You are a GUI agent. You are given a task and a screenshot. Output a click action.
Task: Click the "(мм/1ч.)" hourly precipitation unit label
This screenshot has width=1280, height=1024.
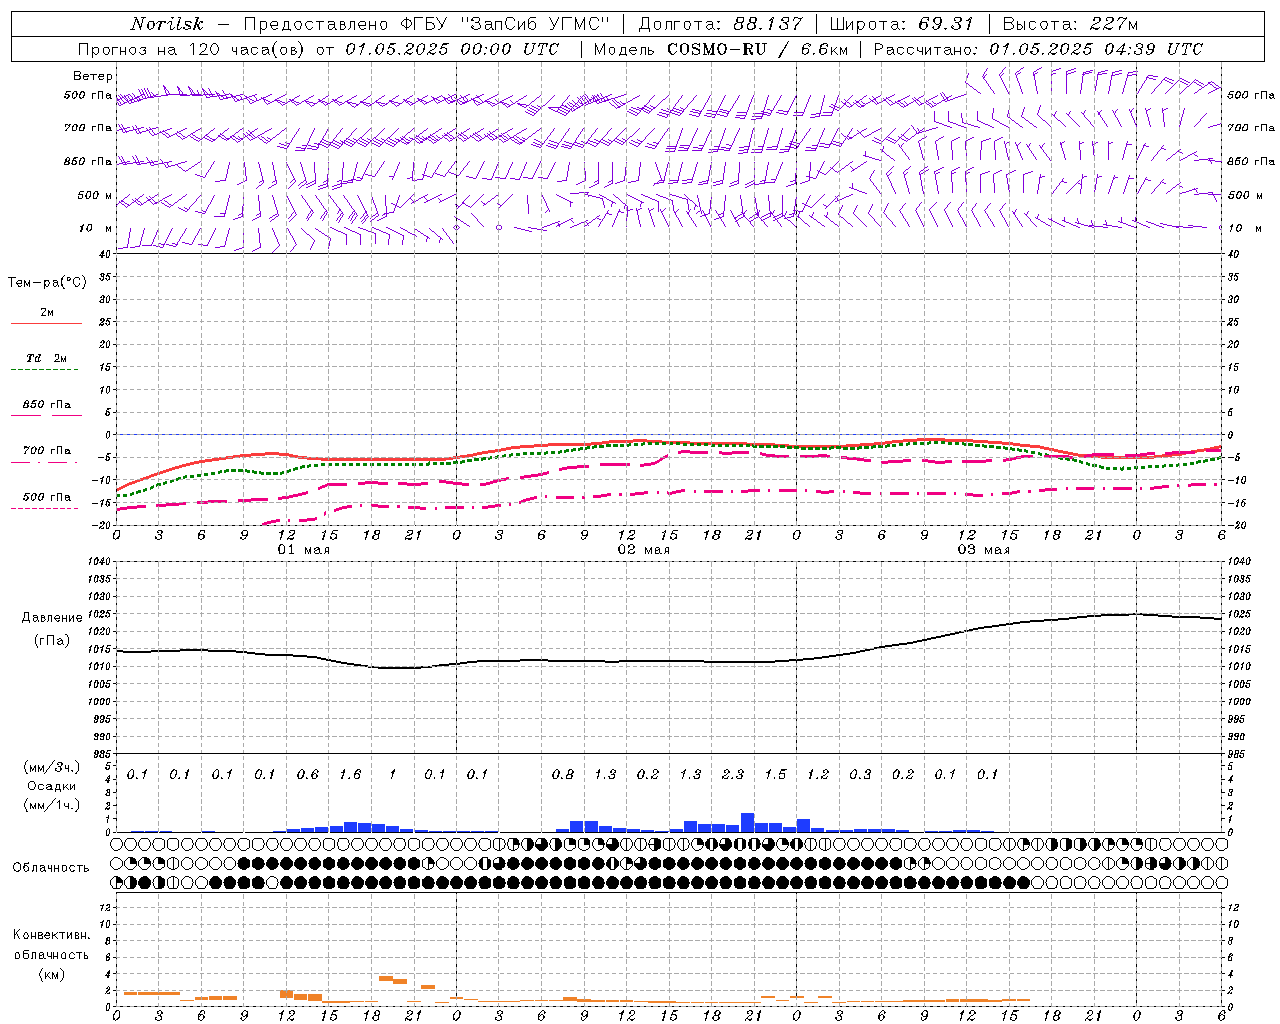pyautogui.click(x=53, y=805)
